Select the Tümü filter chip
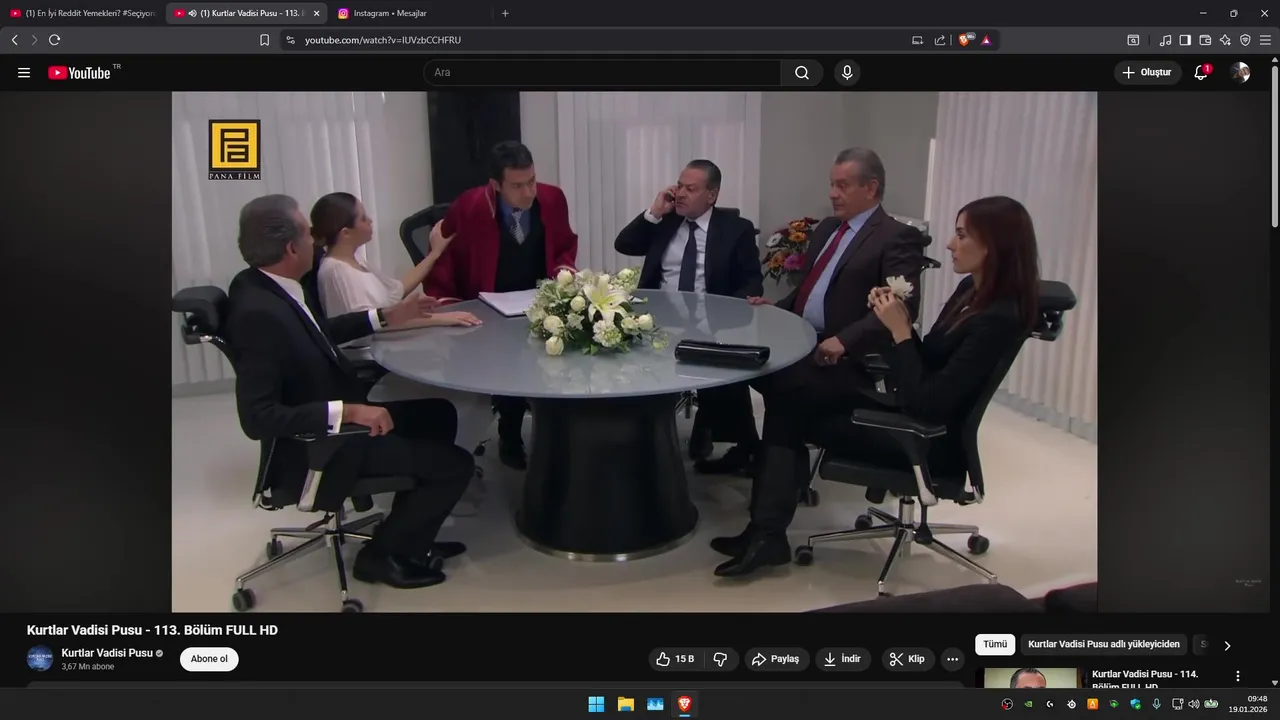 click(995, 645)
